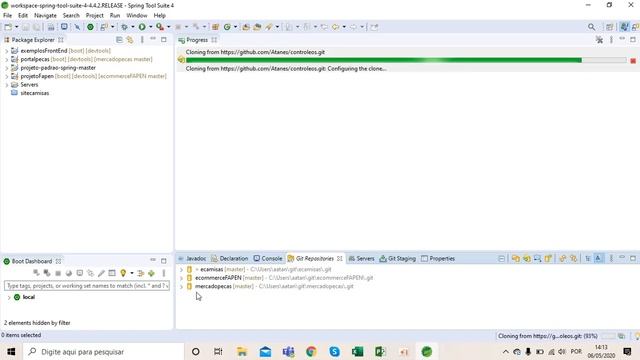
Task: Select the Servers folder
Action: [x=29, y=84]
